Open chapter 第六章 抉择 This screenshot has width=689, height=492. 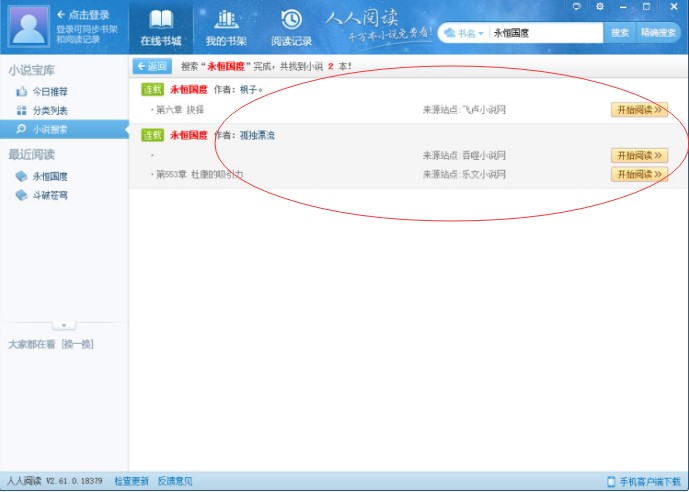tap(180, 110)
